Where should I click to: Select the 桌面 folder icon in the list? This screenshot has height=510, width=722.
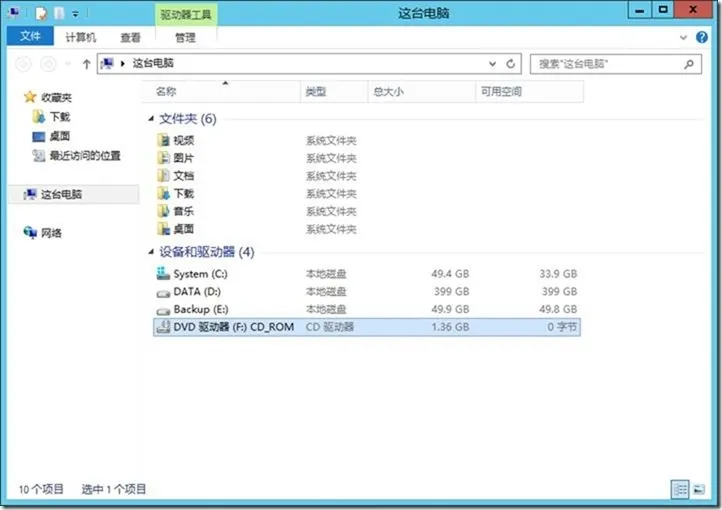tap(163, 229)
